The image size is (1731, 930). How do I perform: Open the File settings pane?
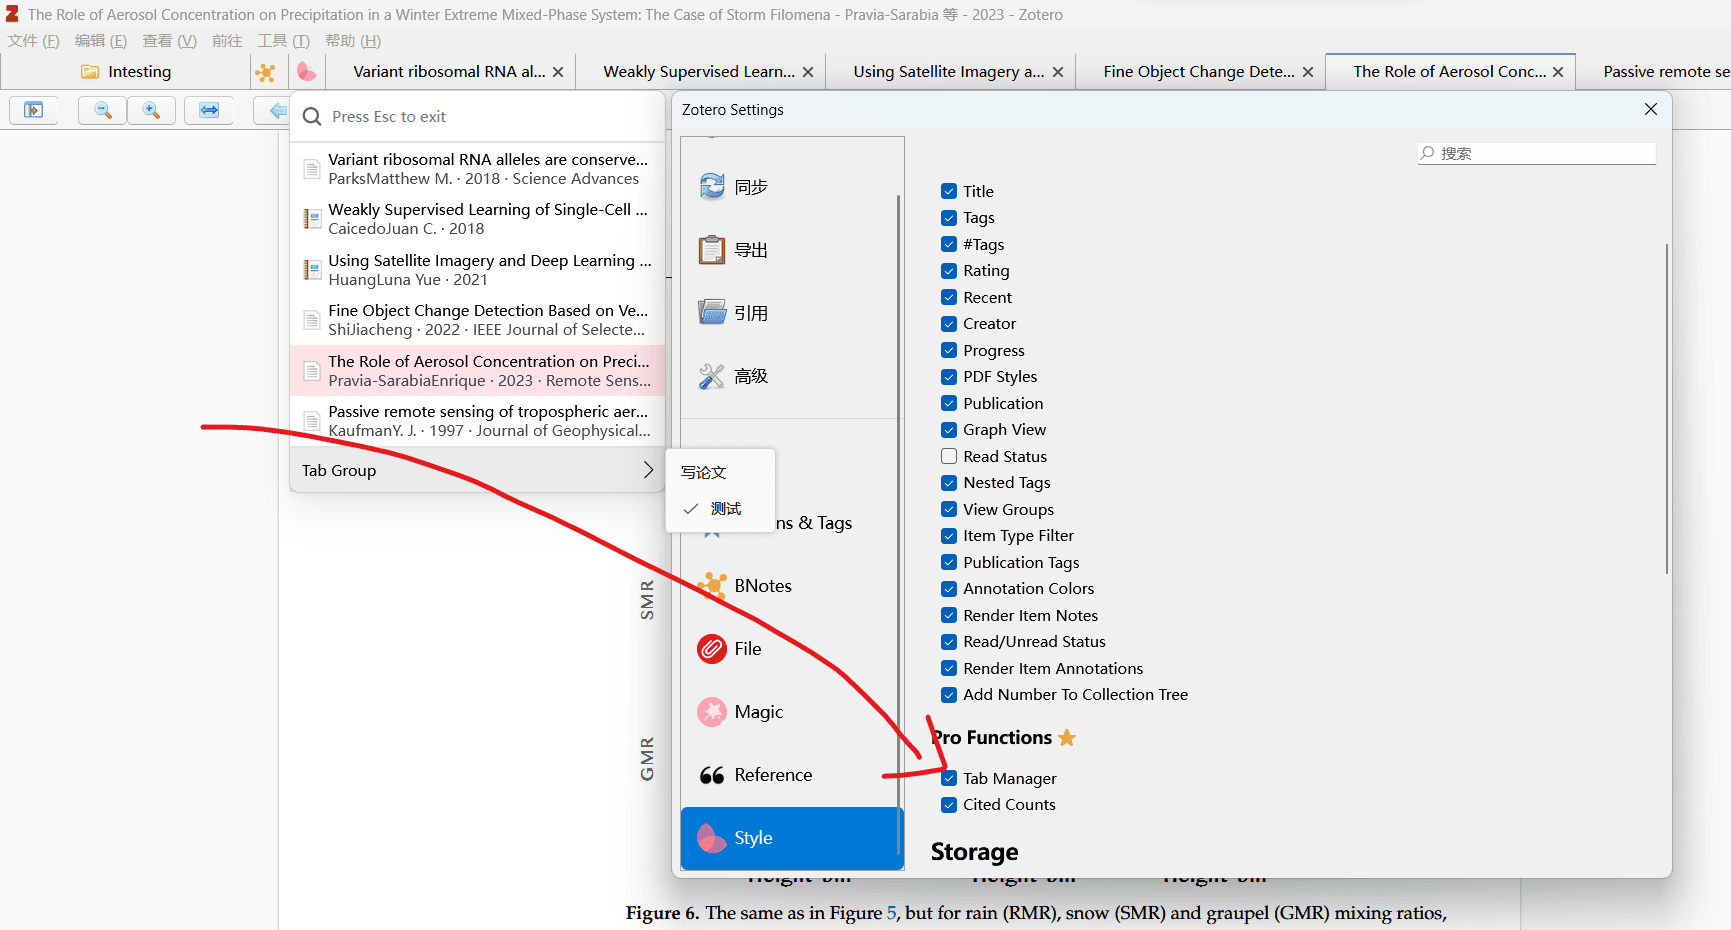tap(747, 649)
